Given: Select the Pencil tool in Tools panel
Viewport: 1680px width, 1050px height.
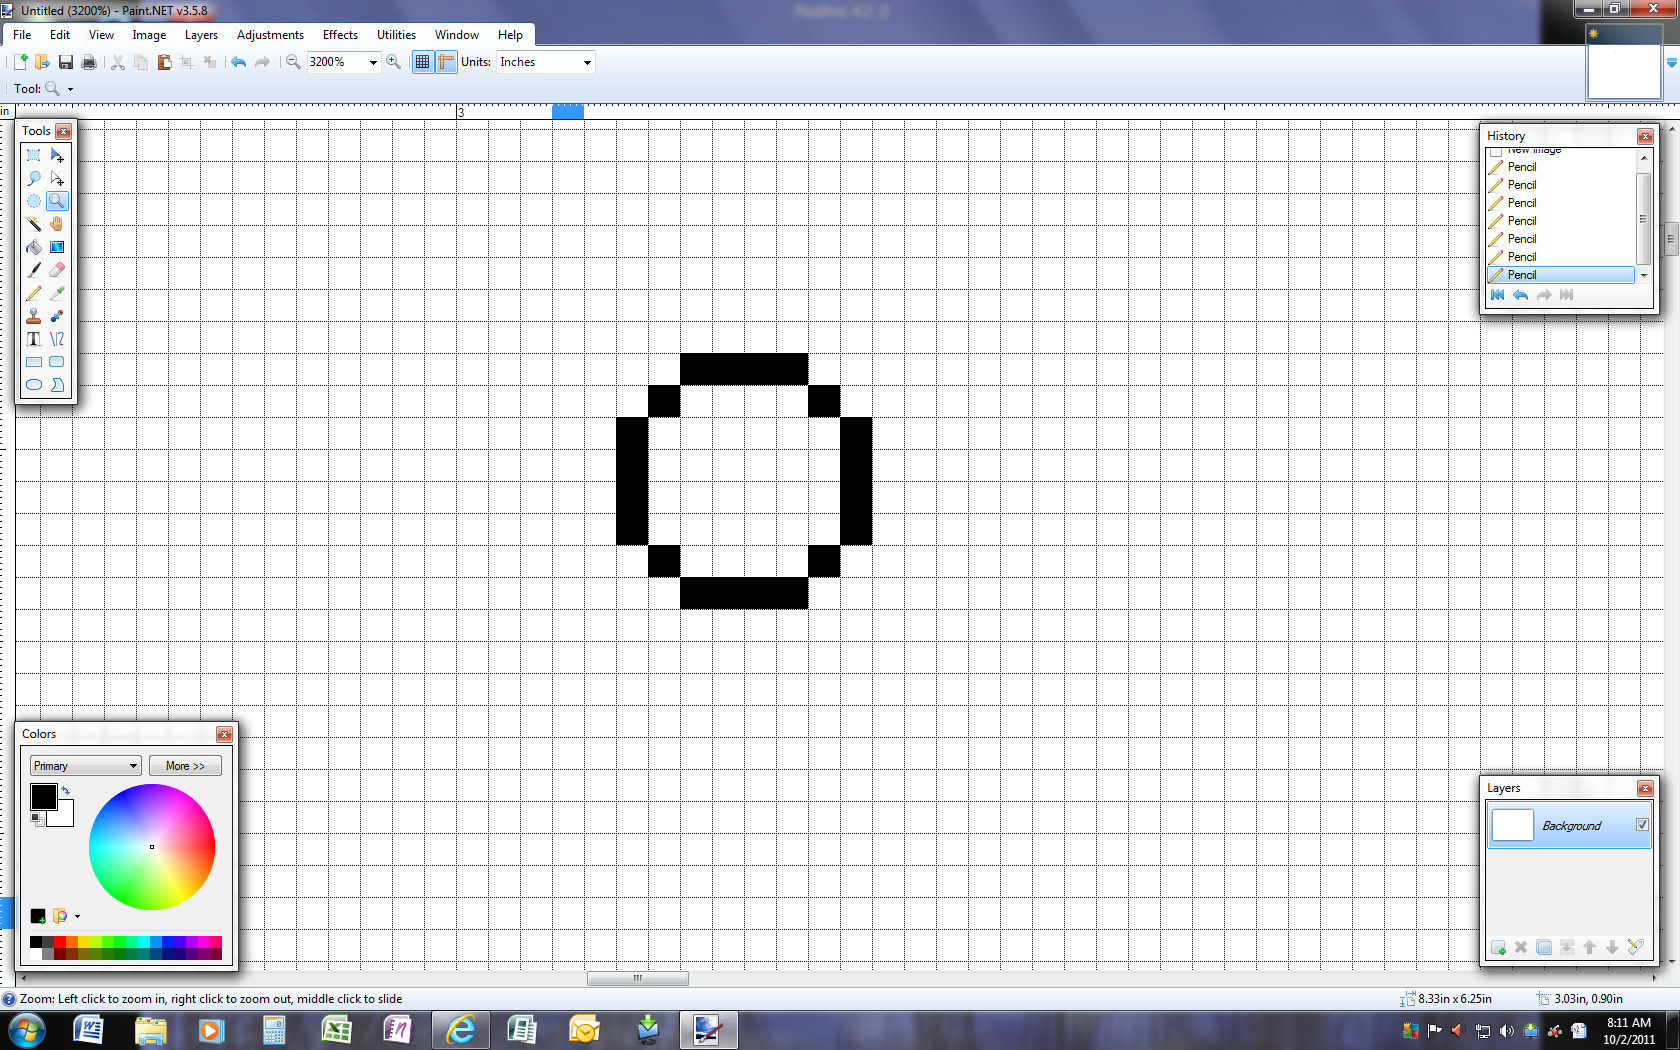Looking at the screenshot, I should (34, 293).
